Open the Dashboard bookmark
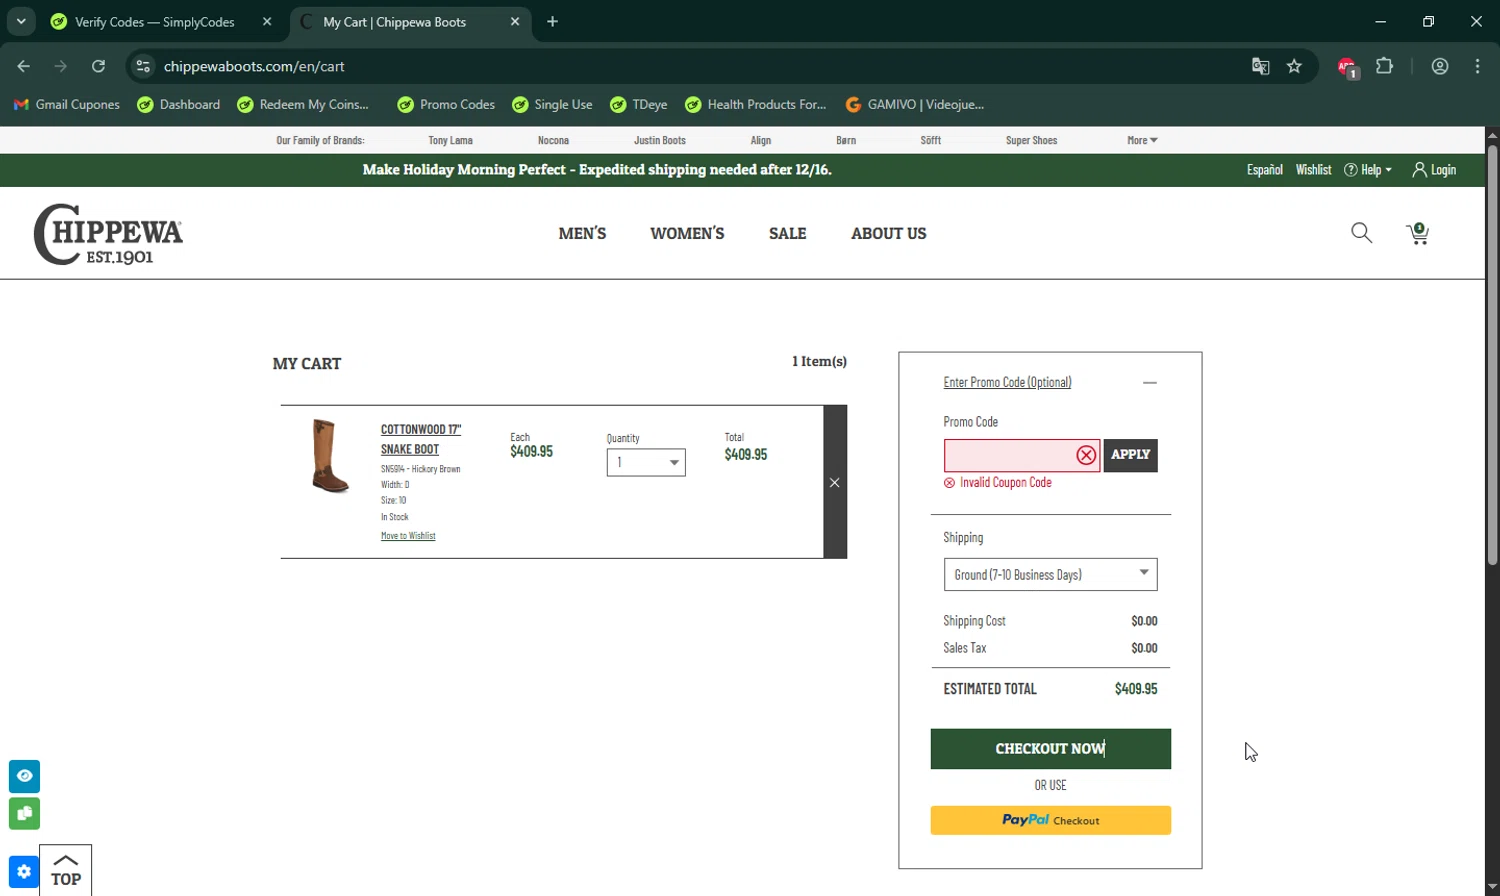The image size is (1500, 896). 179,104
